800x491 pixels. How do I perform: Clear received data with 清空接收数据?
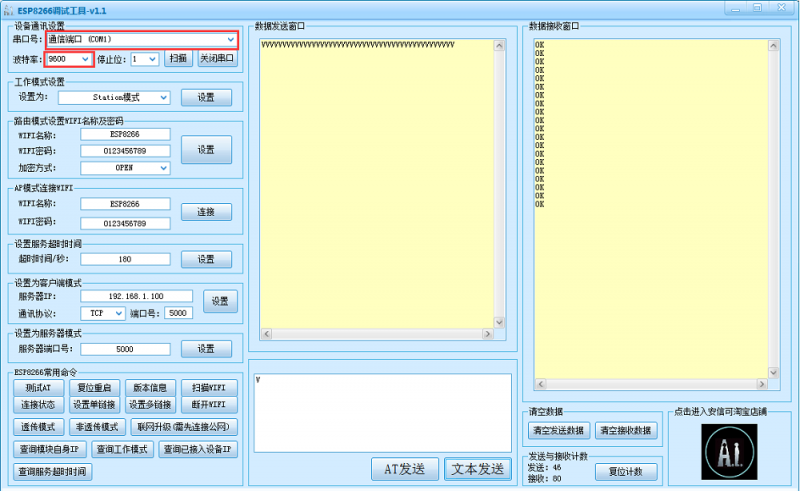[624, 431]
